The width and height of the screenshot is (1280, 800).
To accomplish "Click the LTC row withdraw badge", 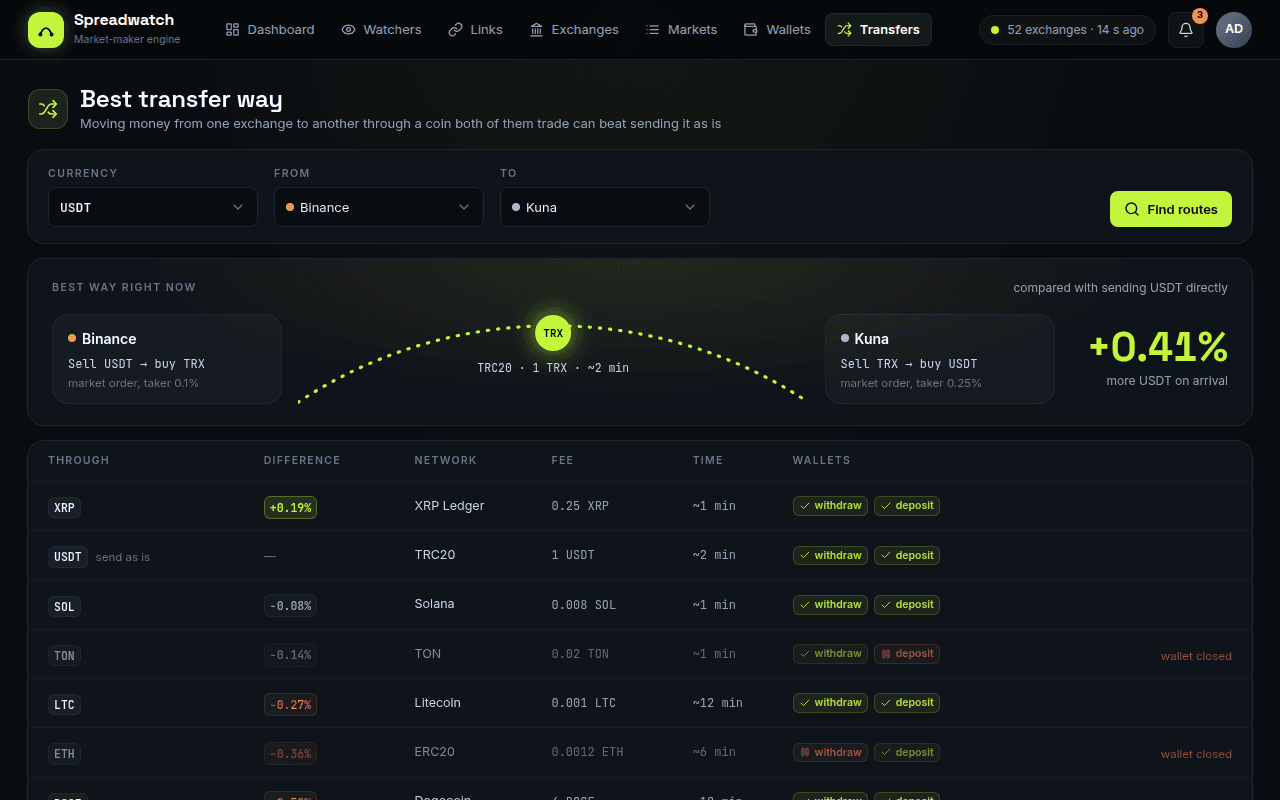I will pos(831,702).
